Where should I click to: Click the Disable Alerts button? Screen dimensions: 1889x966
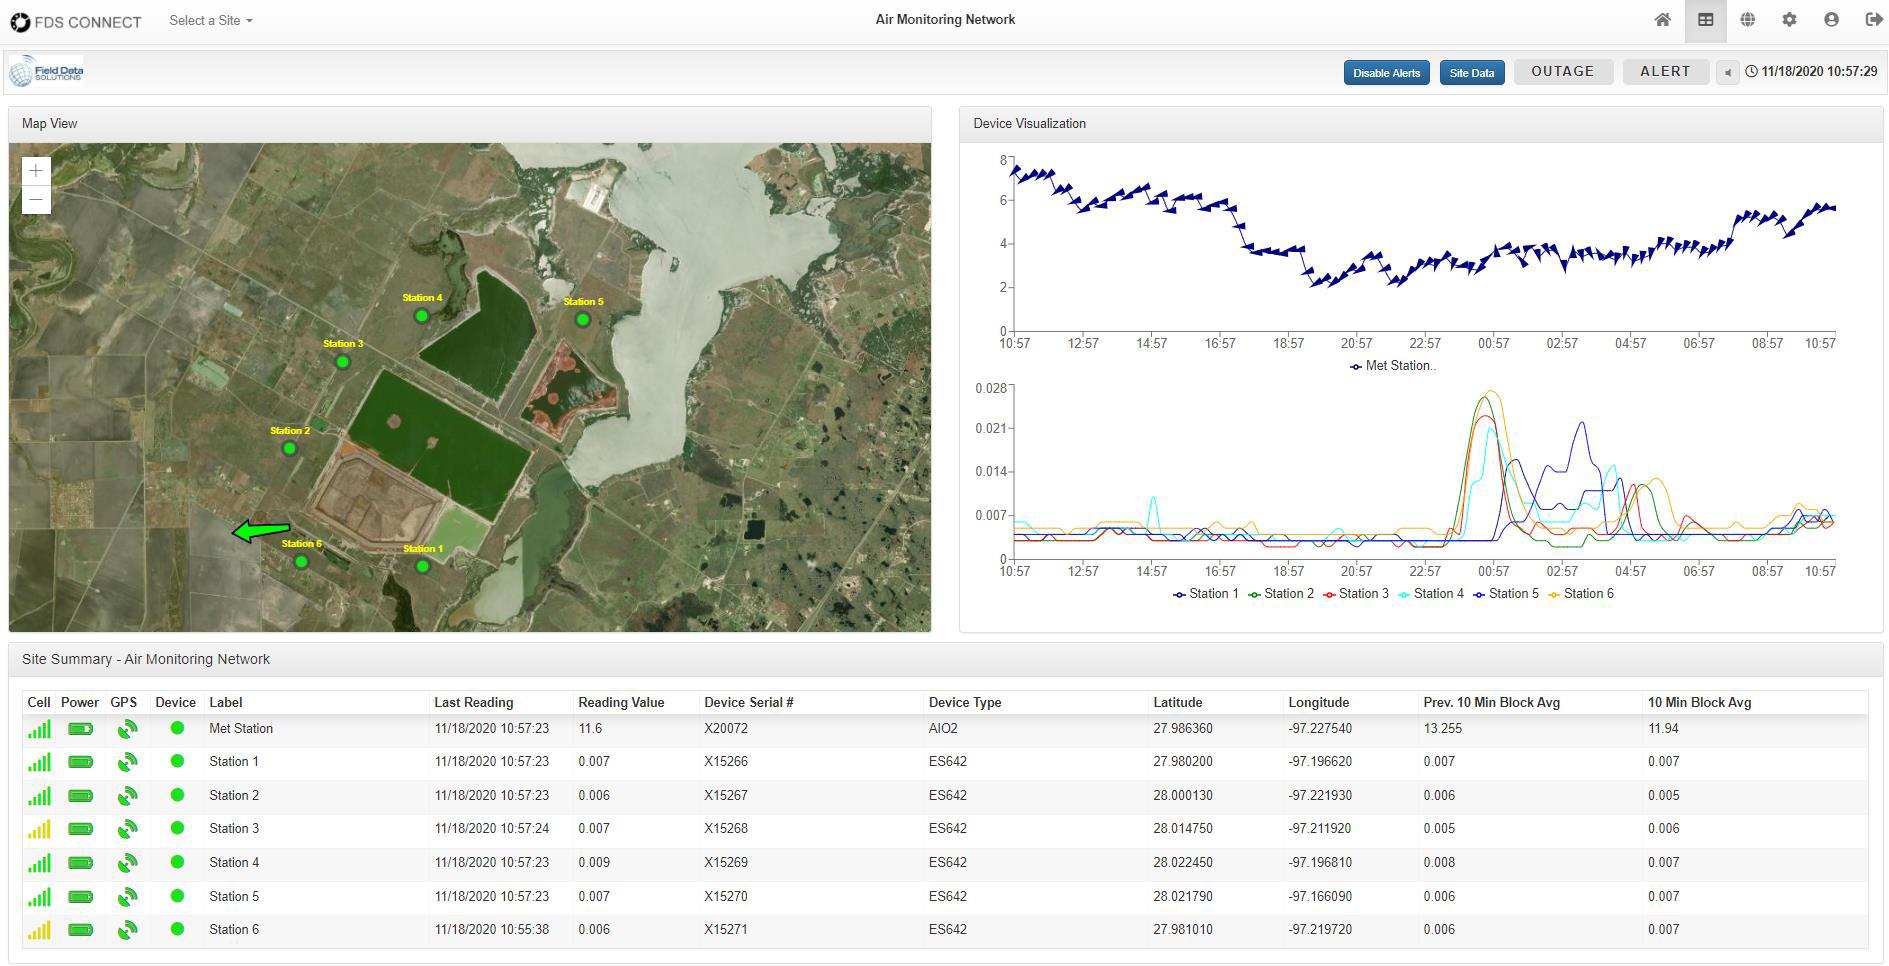click(1387, 71)
